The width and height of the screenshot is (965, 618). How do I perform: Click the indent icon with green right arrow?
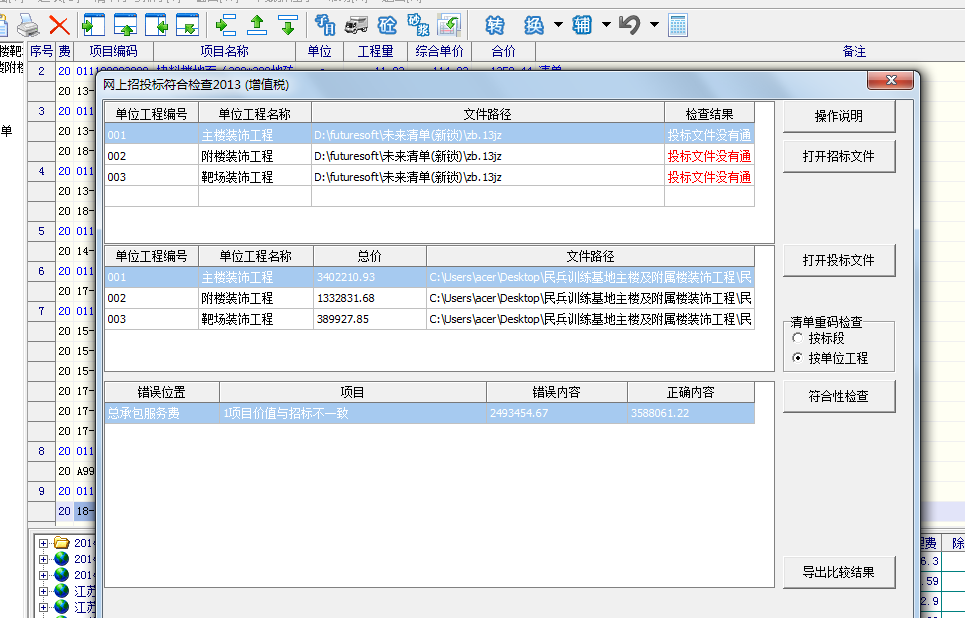tap(226, 25)
